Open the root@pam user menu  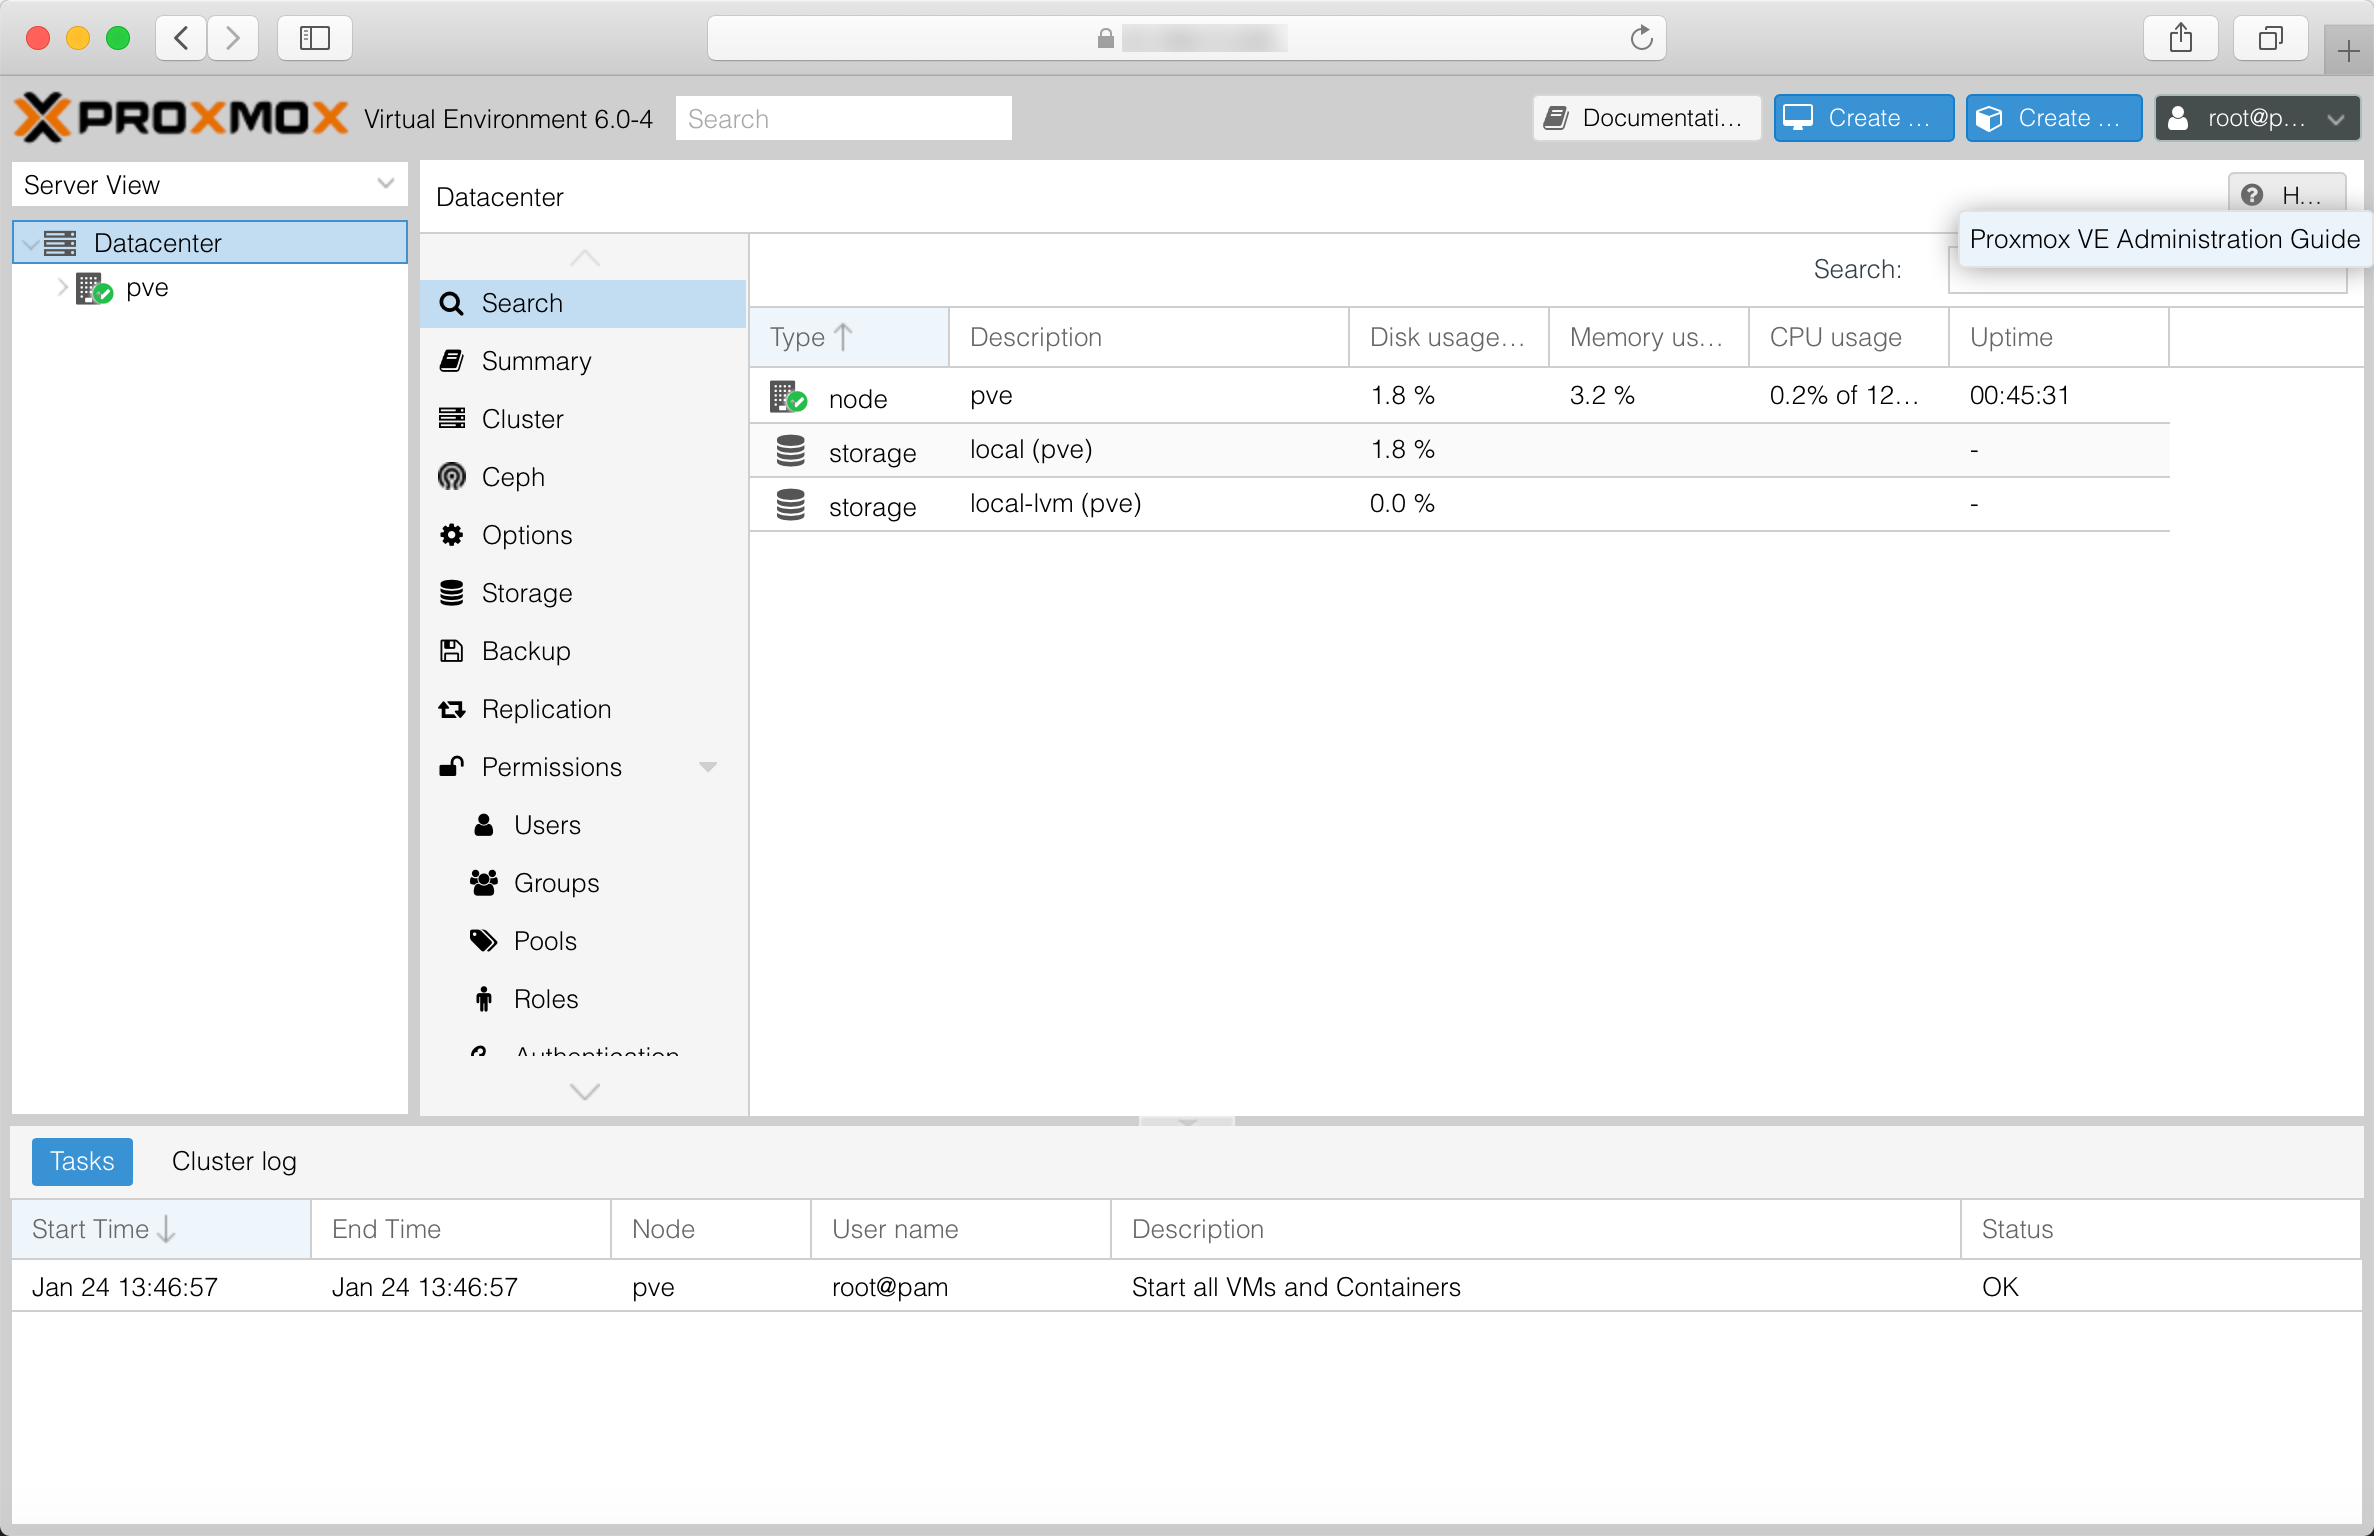[x=2257, y=118]
